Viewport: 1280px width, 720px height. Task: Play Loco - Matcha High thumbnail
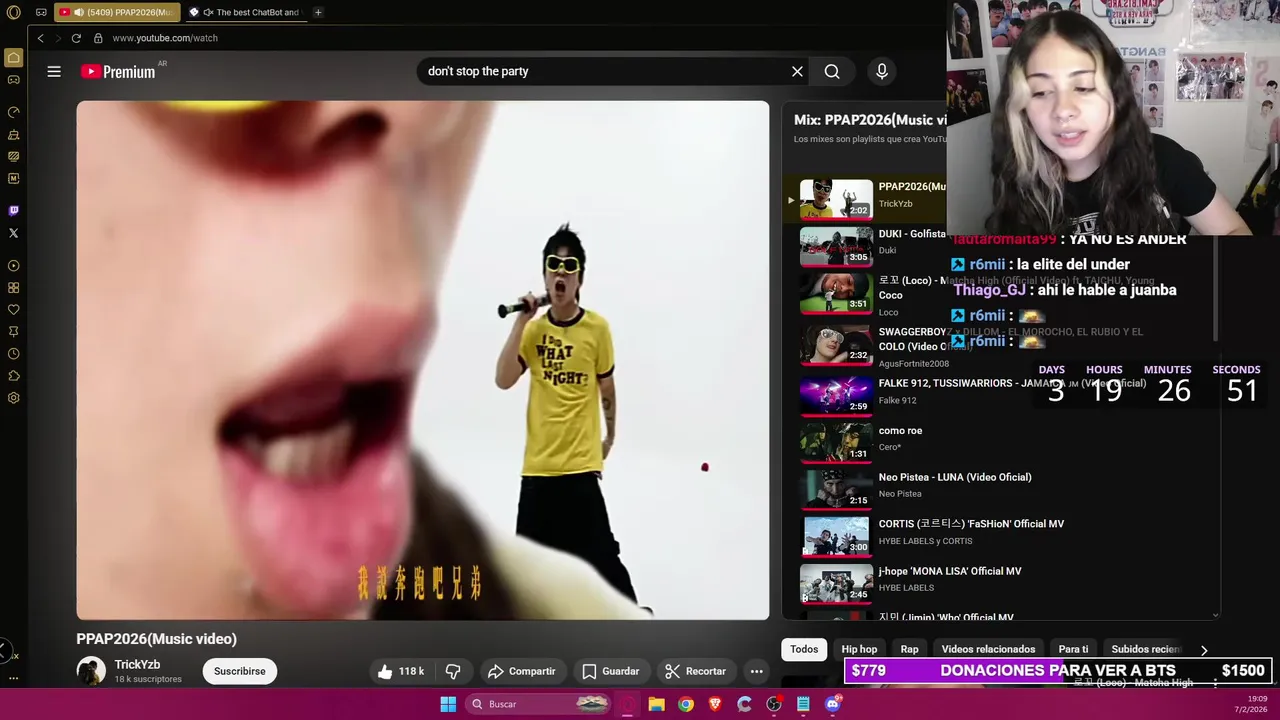[836, 293]
